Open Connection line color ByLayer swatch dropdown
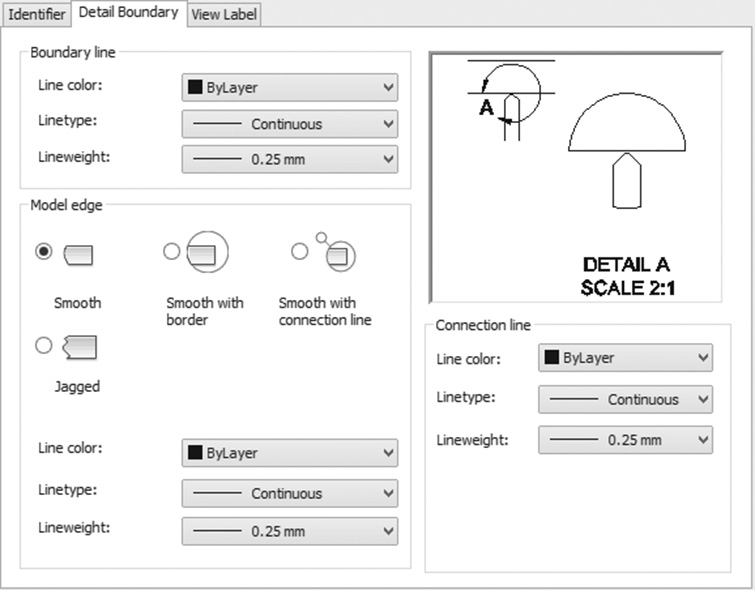 coord(625,358)
